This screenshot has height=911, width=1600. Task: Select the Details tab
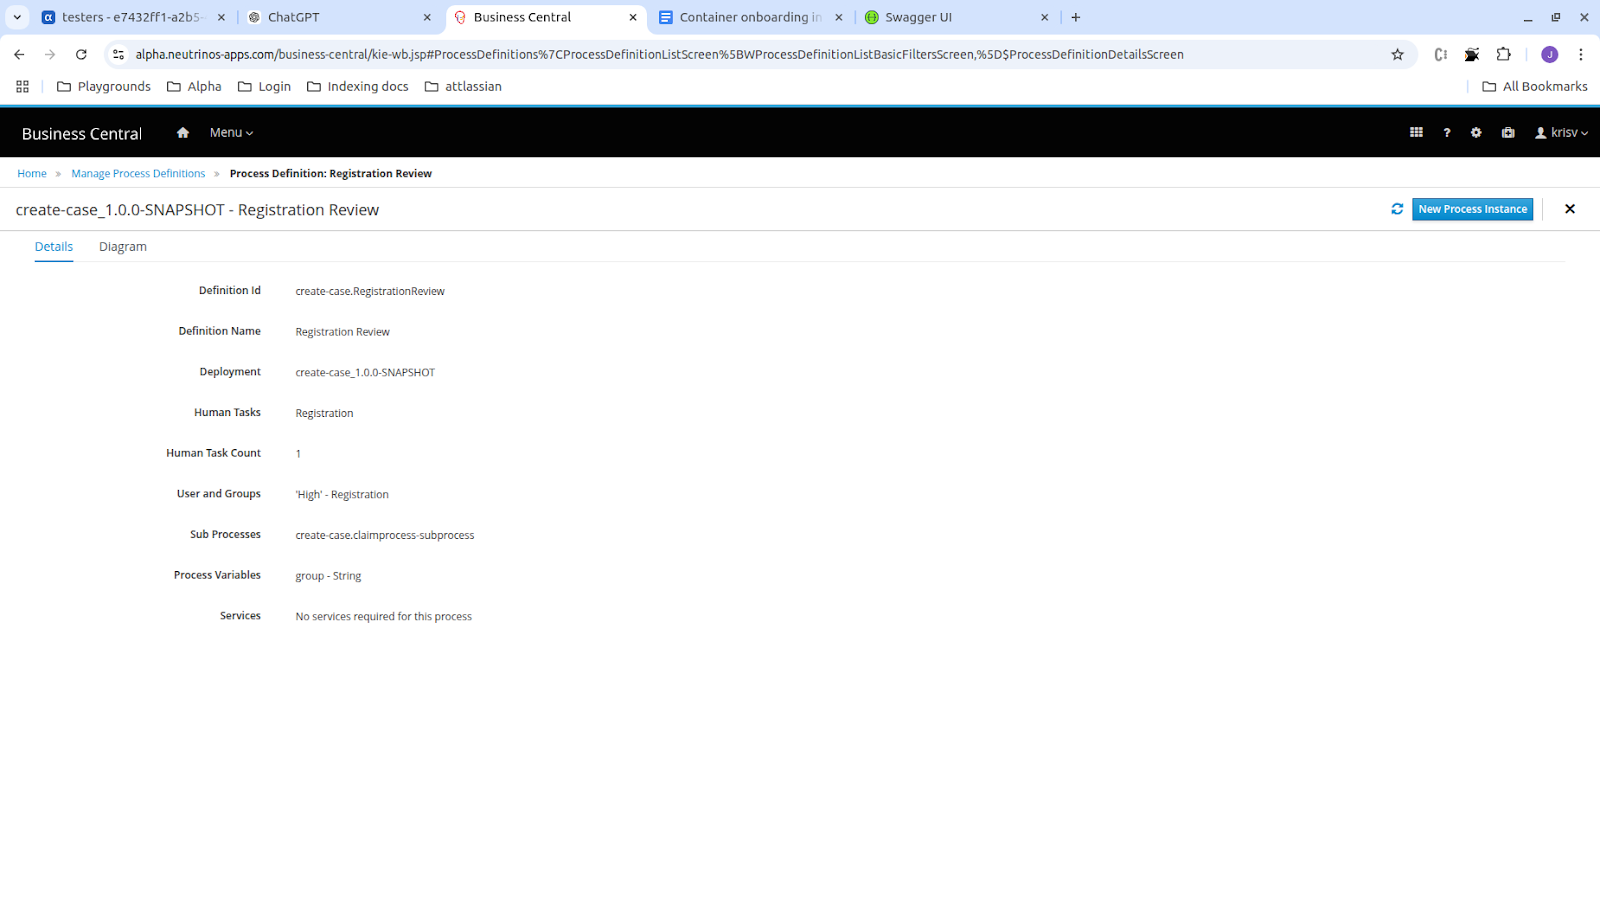(x=54, y=247)
